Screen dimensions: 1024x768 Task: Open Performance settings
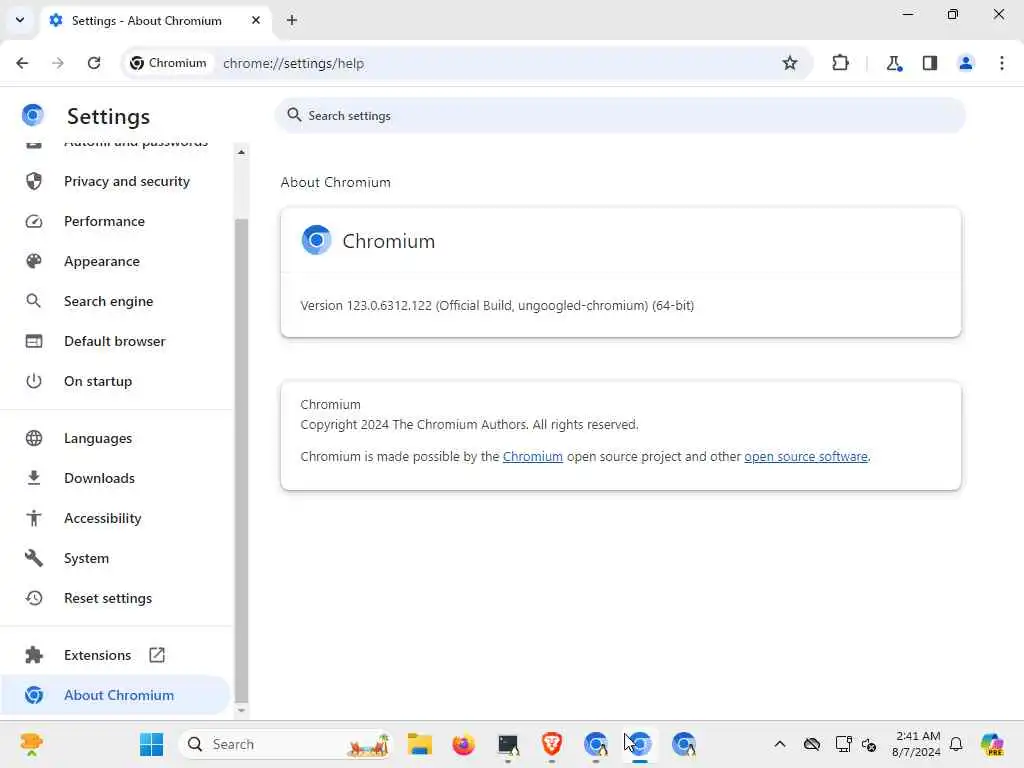tap(116, 221)
